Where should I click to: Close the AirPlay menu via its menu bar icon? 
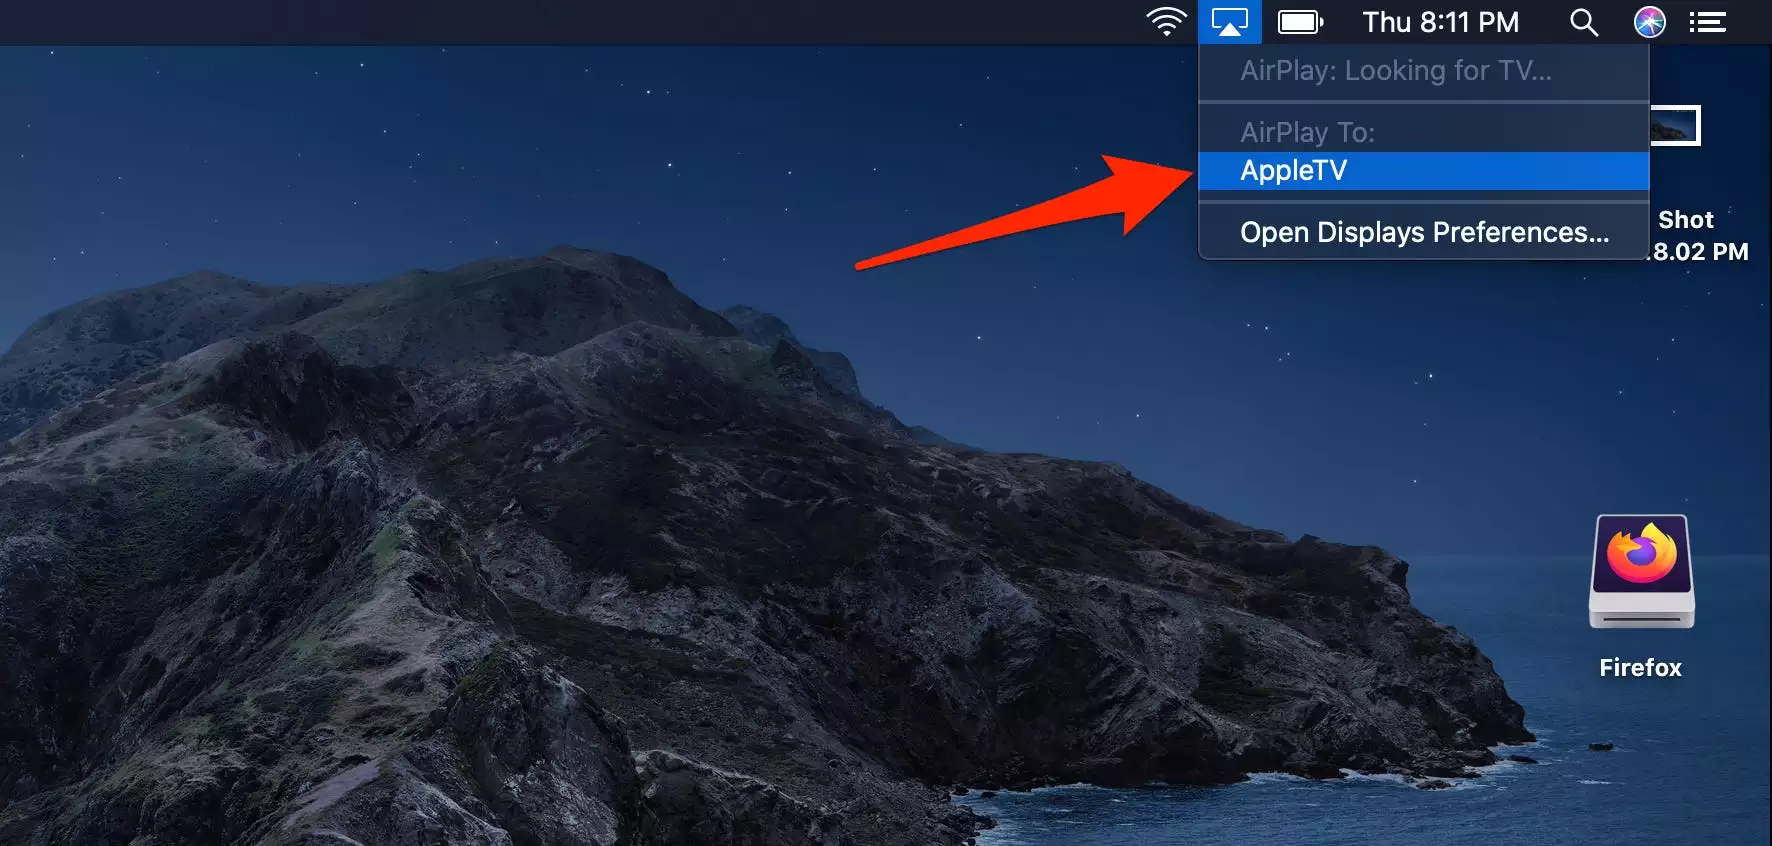pyautogui.click(x=1229, y=22)
